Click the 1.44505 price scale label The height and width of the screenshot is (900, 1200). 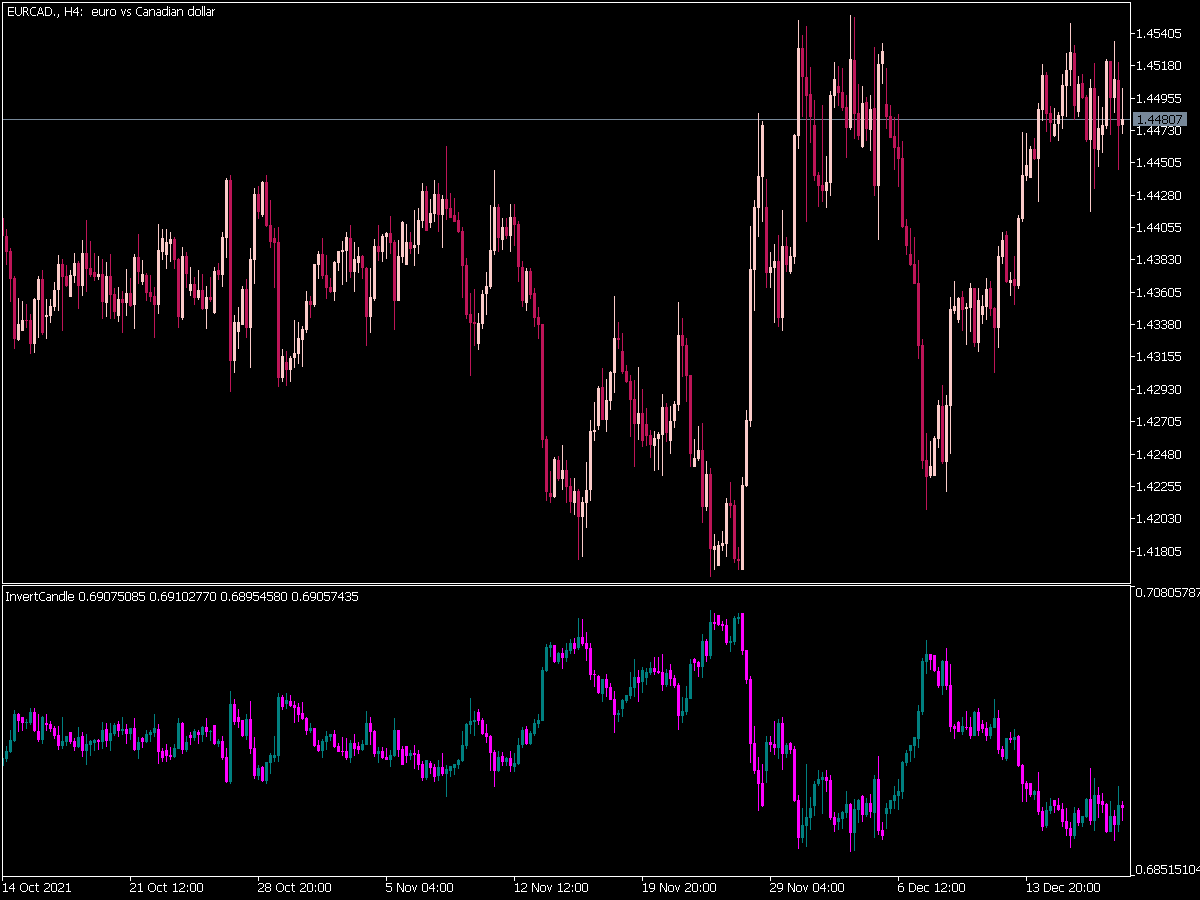(1158, 163)
